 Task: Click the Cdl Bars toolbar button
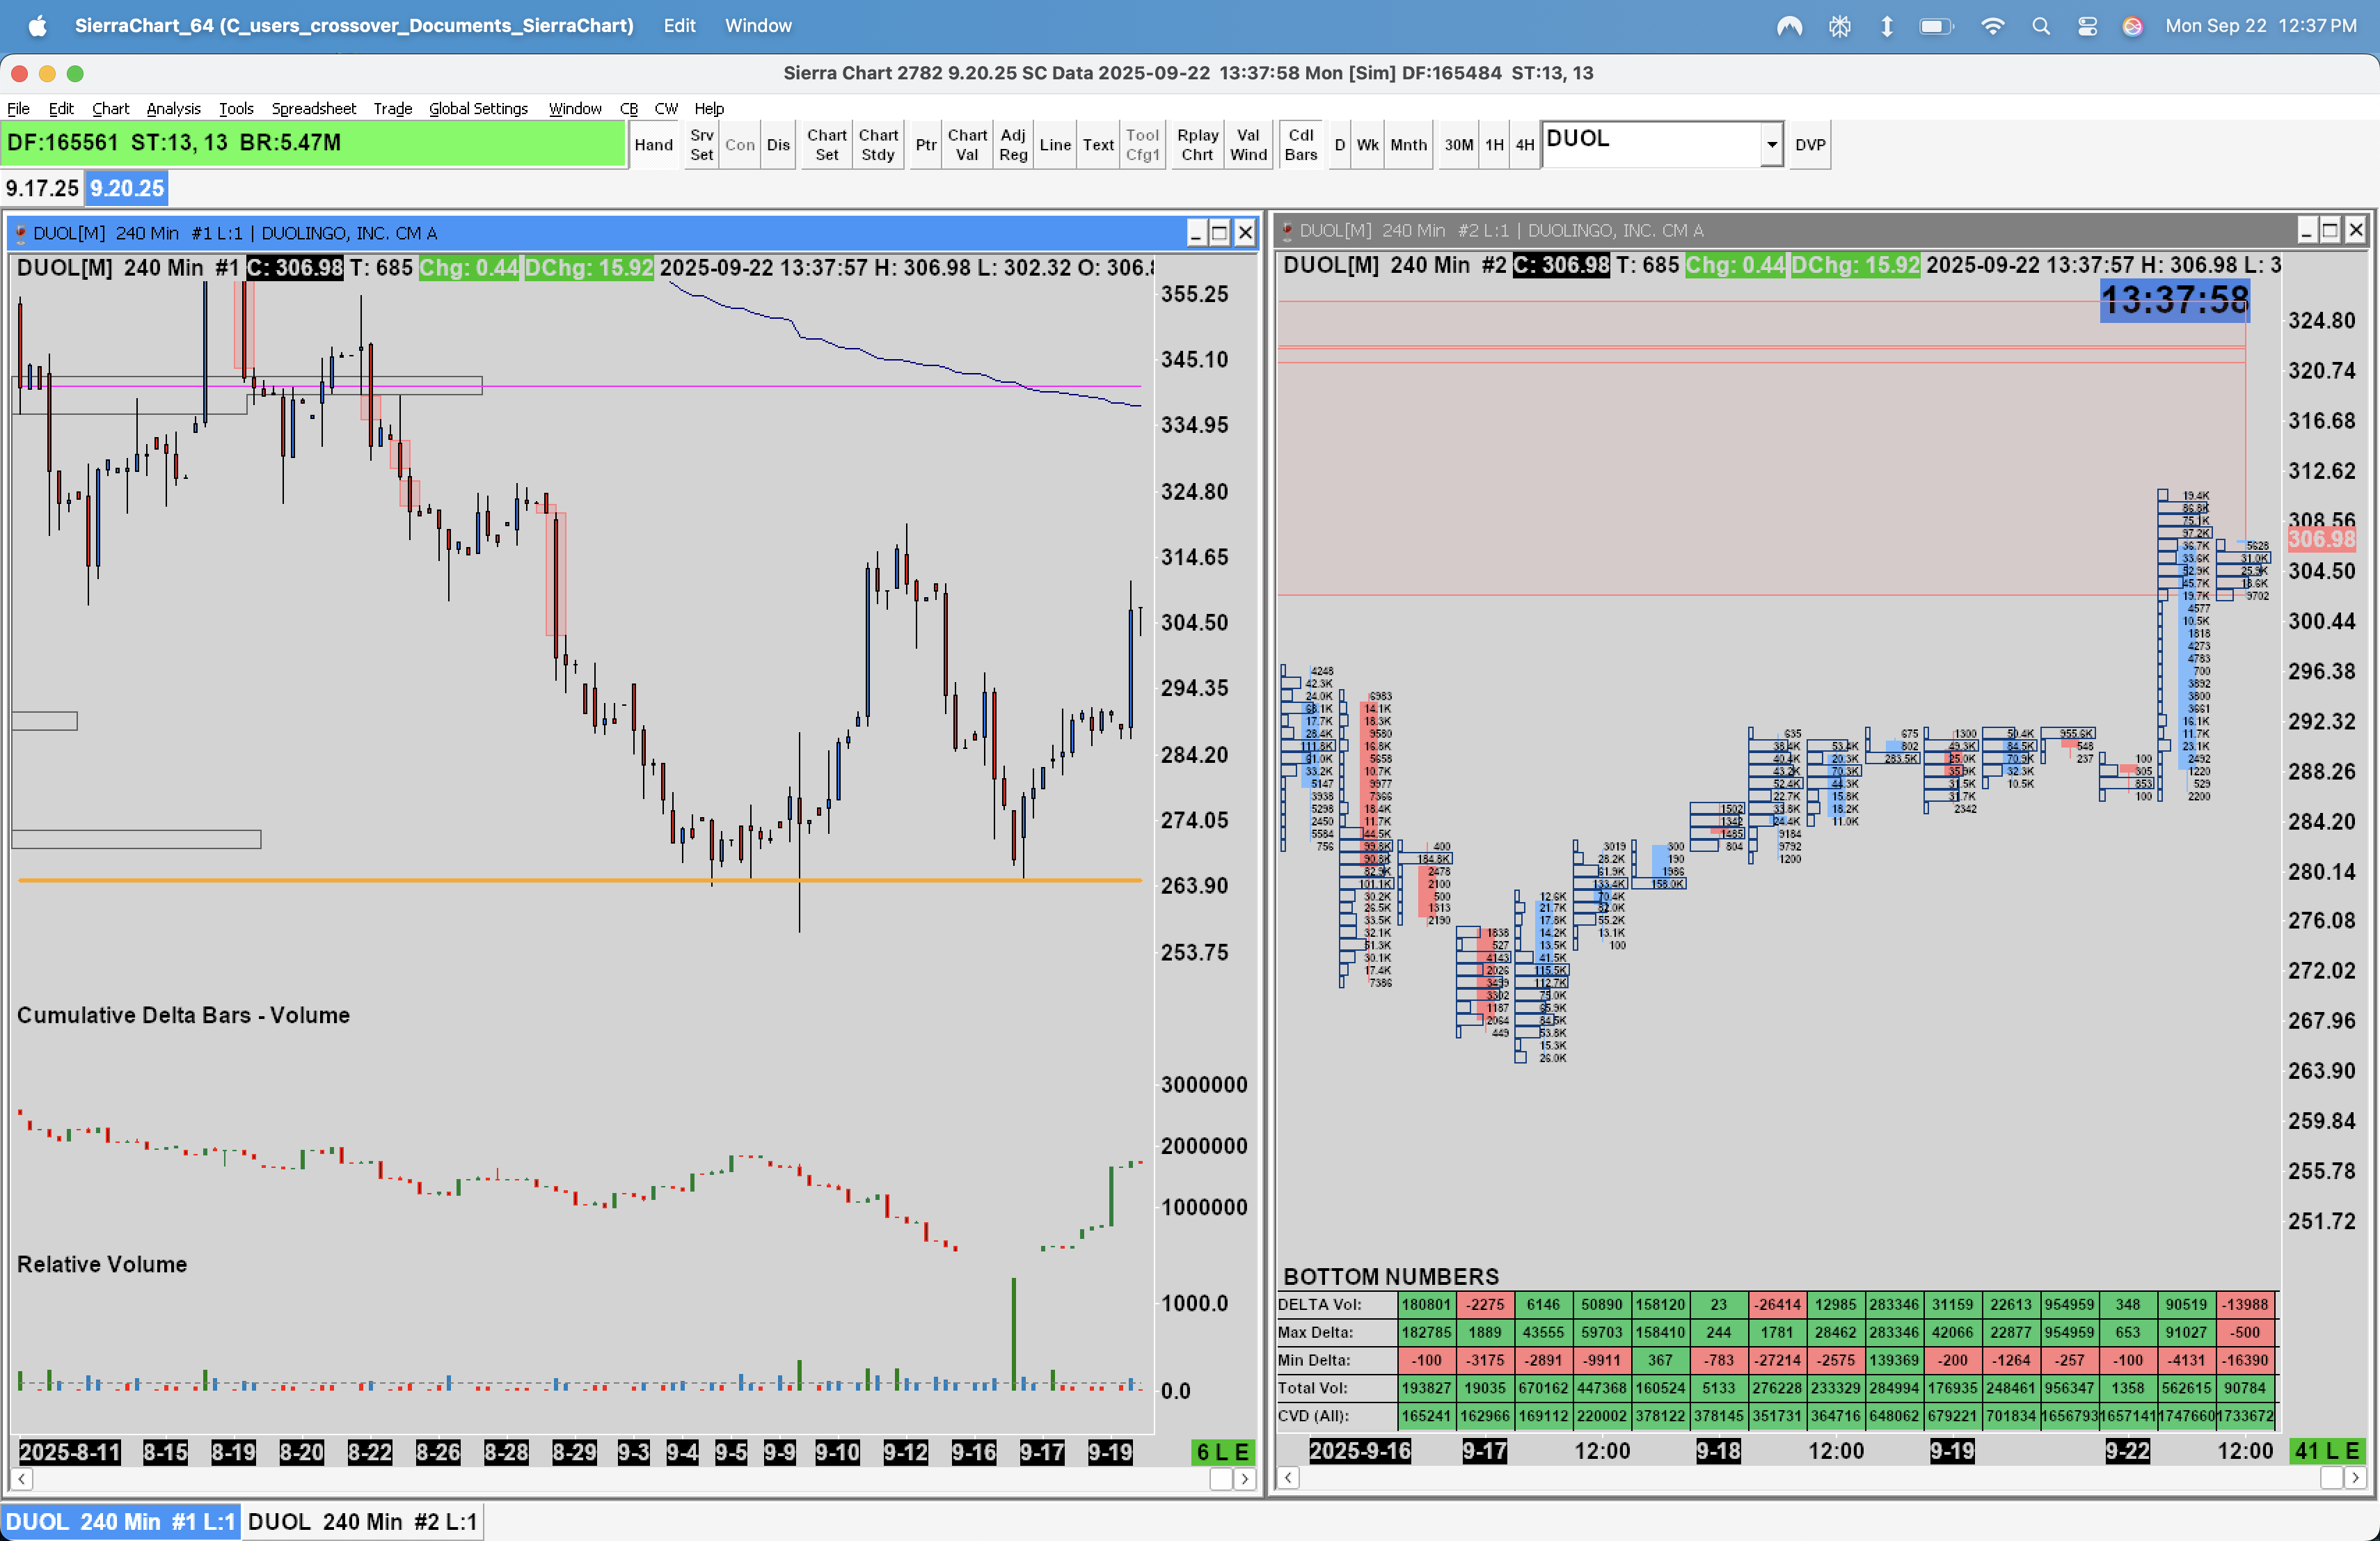pos(1300,145)
